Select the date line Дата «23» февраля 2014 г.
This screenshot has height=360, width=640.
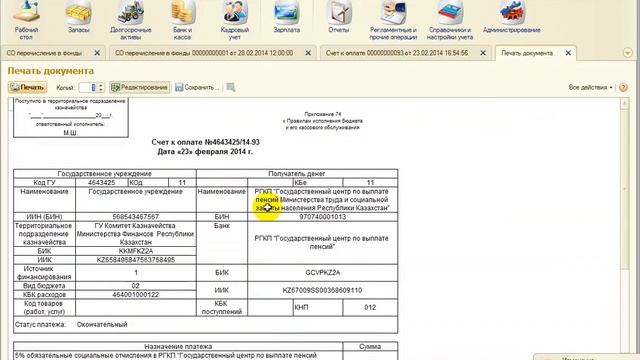205,151
